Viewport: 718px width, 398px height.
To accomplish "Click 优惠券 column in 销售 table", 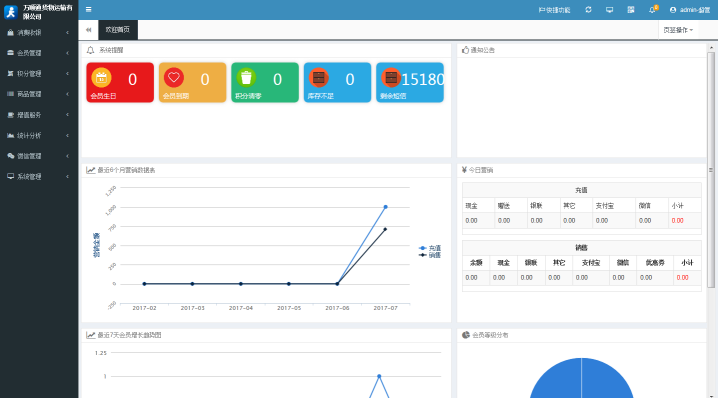I will (655, 263).
